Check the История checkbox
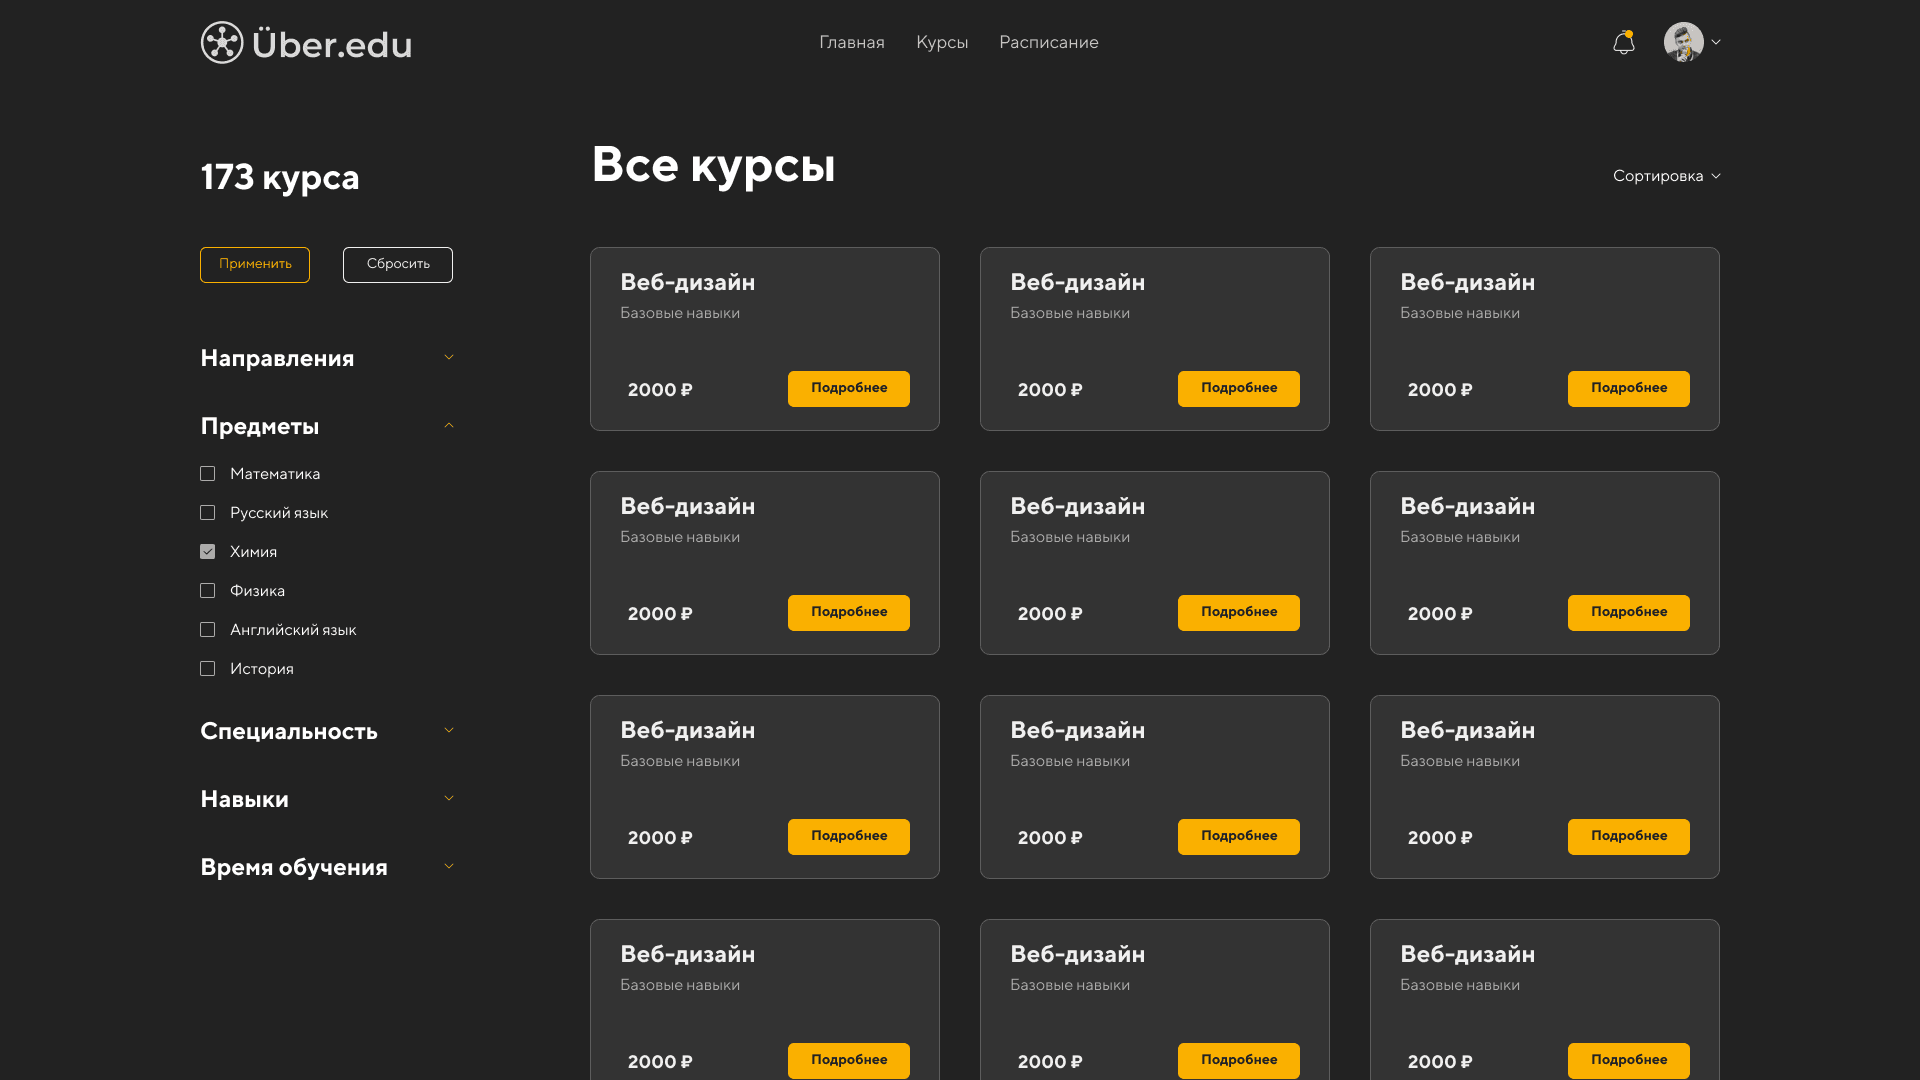The width and height of the screenshot is (1920, 1080). tap(208, 669)
